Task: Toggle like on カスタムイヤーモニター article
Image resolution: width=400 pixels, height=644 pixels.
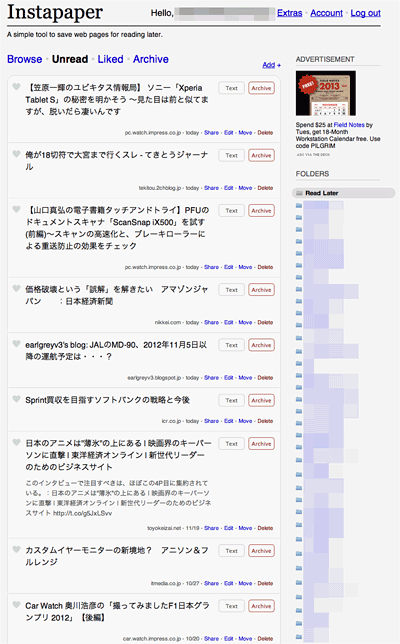Action: click(16, 550)
